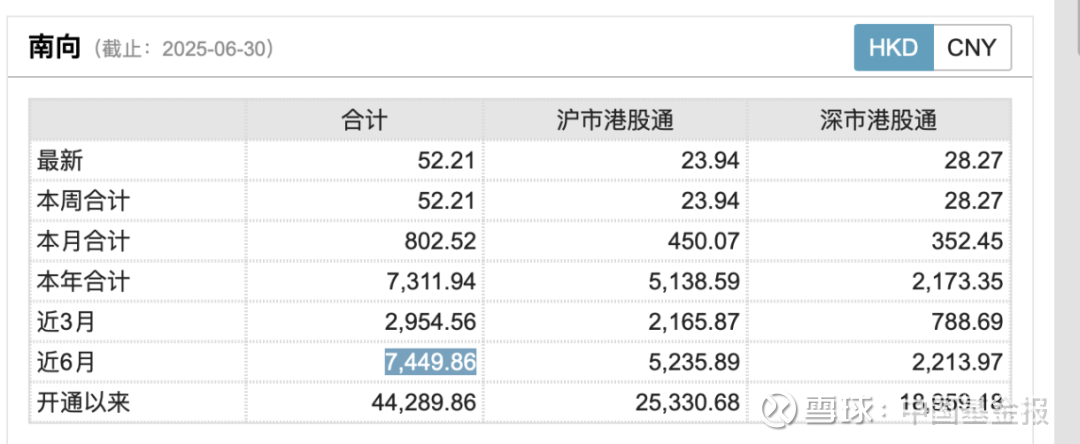The height and width of the screenshot is (444, 1080).
Task: Click the 788.69 Shenzhen three-month cell
Action: tap(973, 322)
